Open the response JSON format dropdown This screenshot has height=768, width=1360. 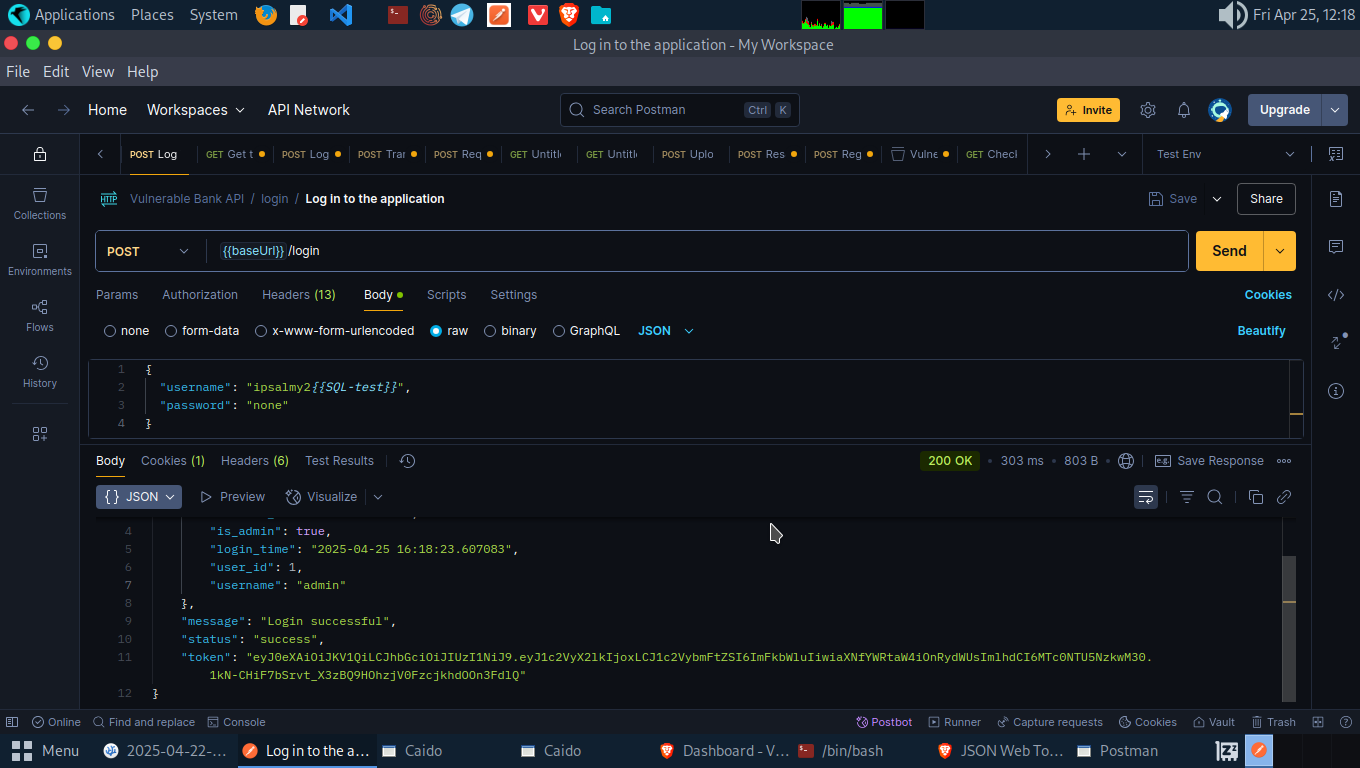click(x=139, y=497)
